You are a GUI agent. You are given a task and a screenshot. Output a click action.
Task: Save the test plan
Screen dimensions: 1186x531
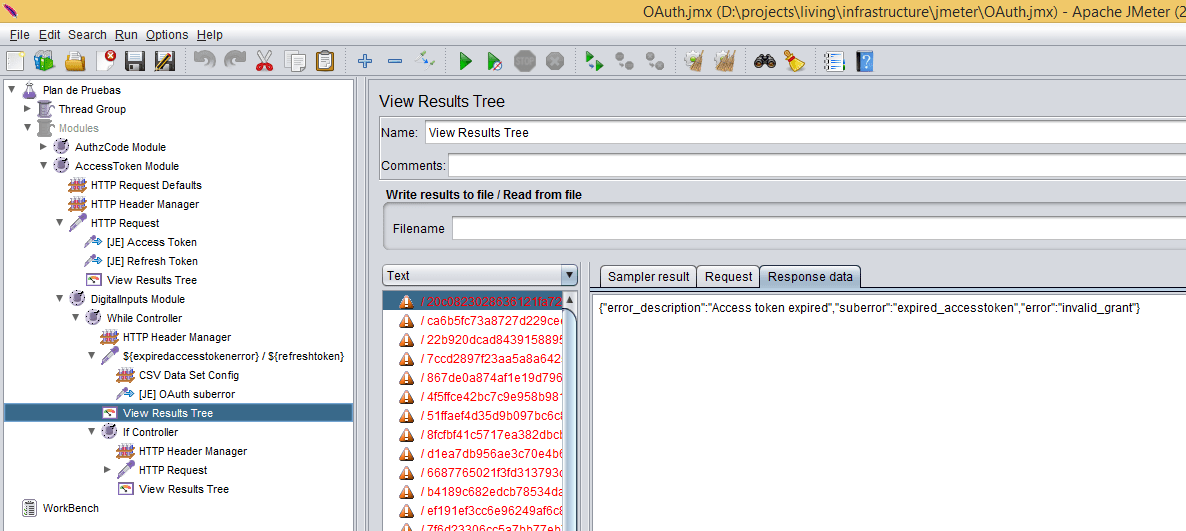click(135, 61)
